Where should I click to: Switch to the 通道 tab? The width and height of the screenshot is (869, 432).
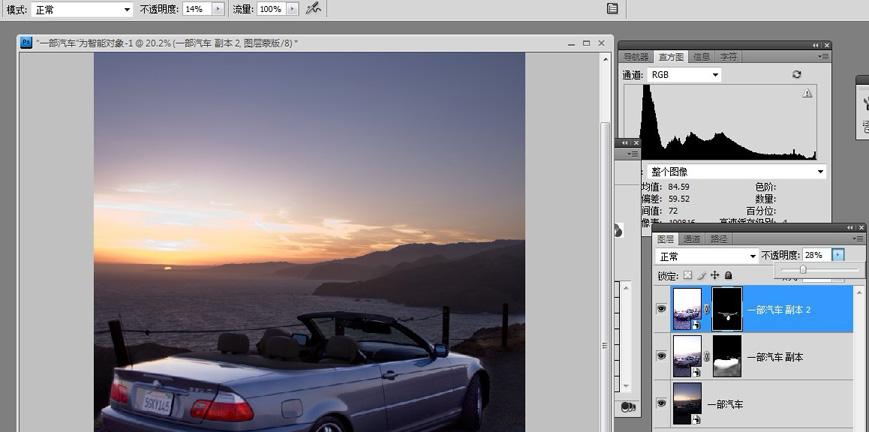692,239
